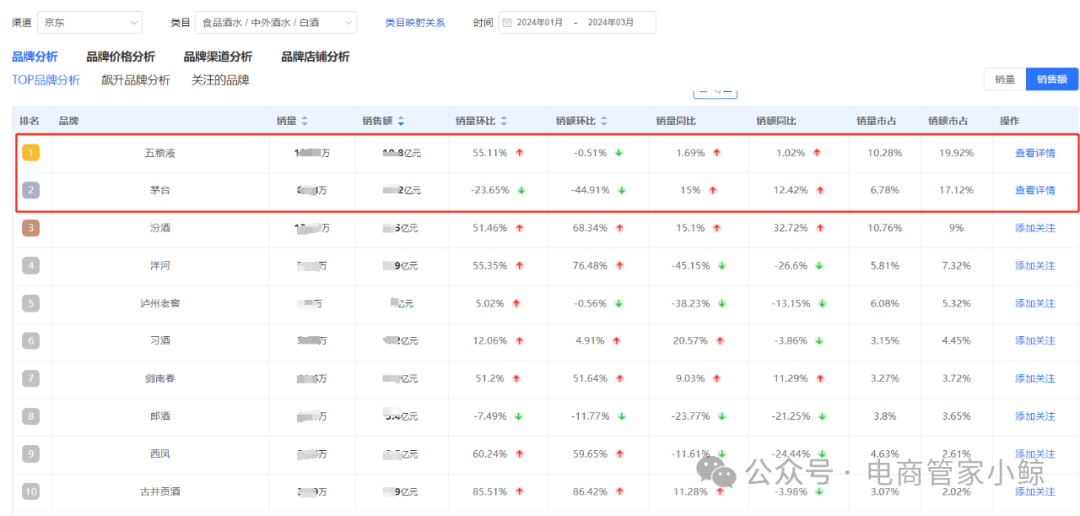Click the 类目映射关系 link
This screenshot has width=1080, height=516.
415,23
